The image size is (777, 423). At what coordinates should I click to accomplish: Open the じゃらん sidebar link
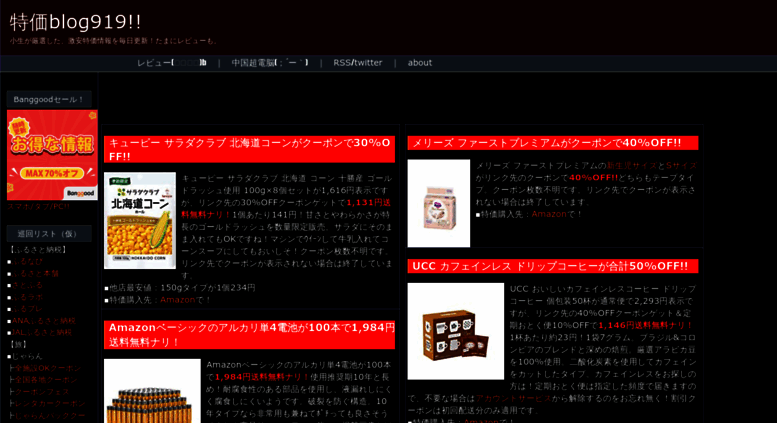coord(28,356)
